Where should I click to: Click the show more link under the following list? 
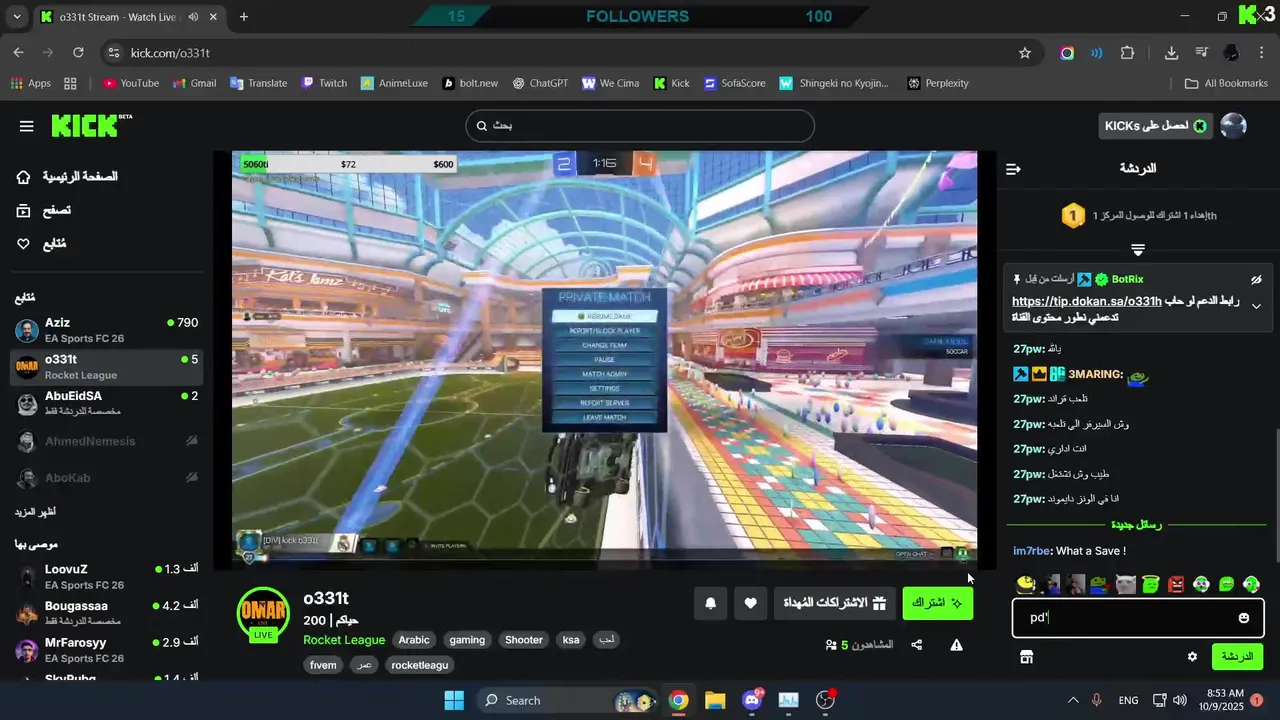[x=35, y=512]
